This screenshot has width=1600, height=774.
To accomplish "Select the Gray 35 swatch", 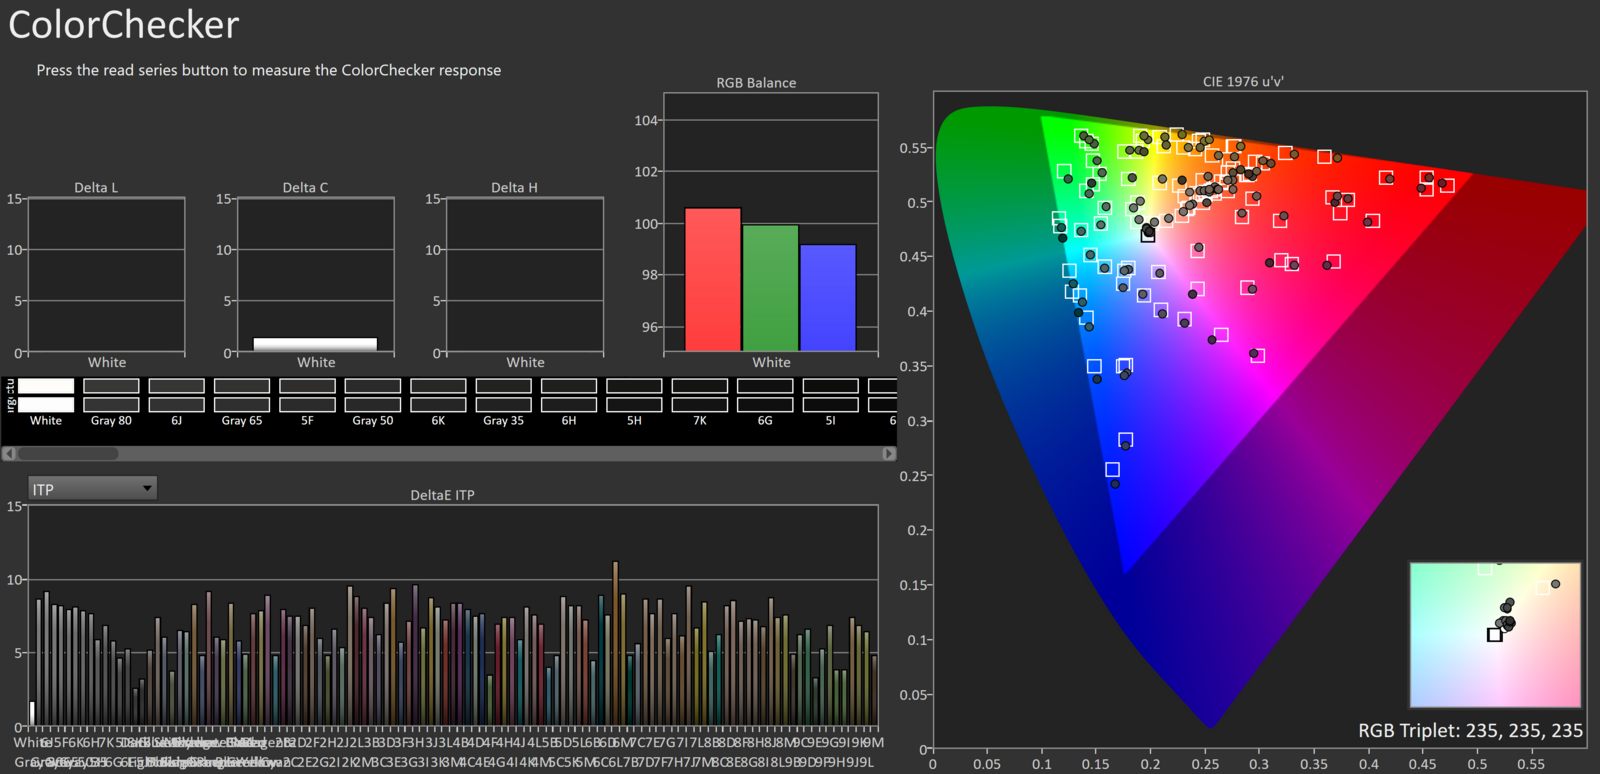I will (503, 395).
